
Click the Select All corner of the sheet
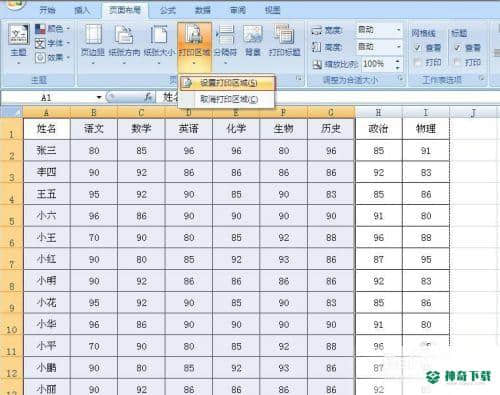(x=12, y=112)
